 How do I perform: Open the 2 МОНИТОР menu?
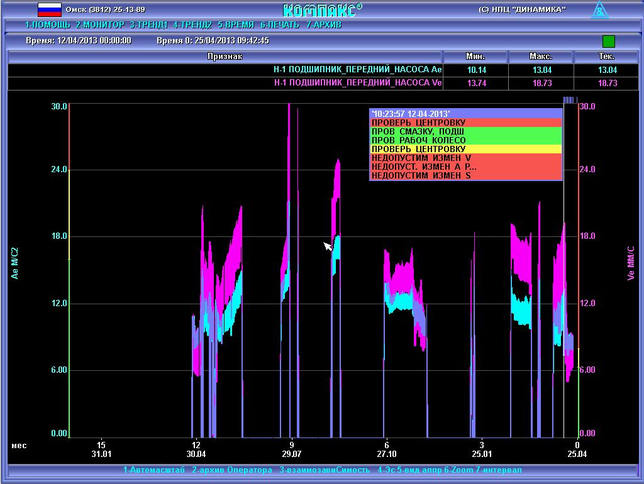tap(100, 23)
